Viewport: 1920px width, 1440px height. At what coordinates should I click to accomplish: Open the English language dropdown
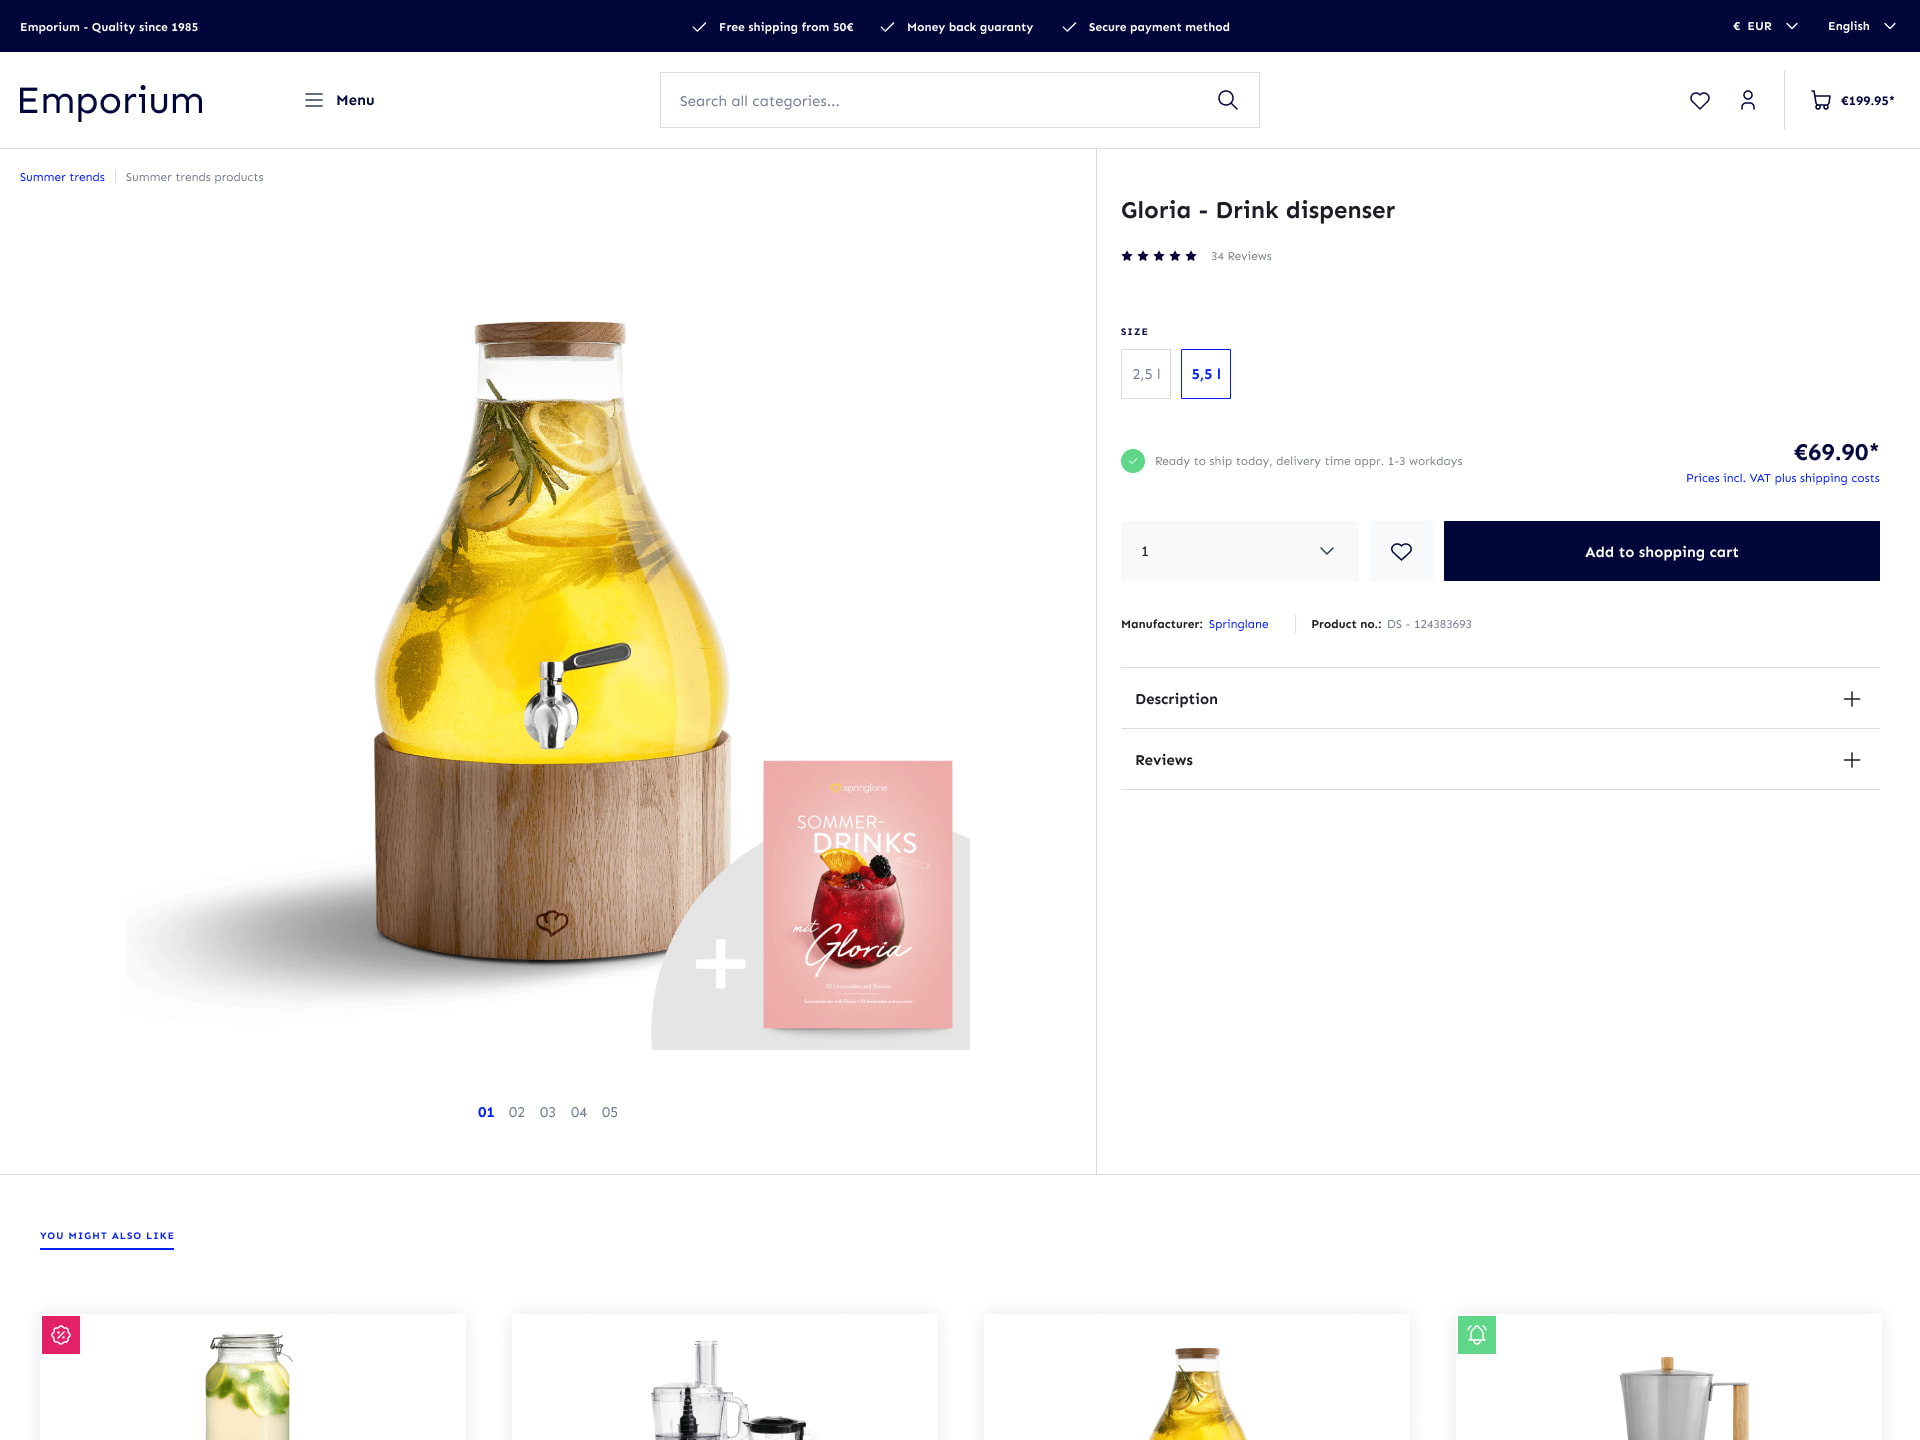tap(1860, 26)
